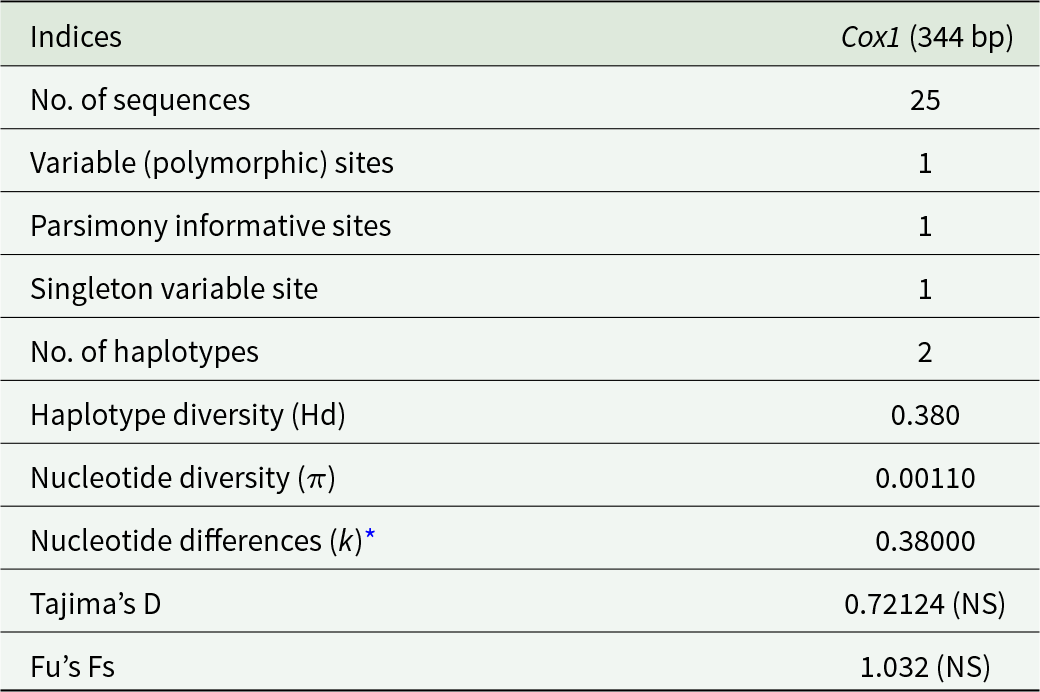Select 'Variable (polymorphic) sites' label
Screen dimensions: 1040x692
212,163
